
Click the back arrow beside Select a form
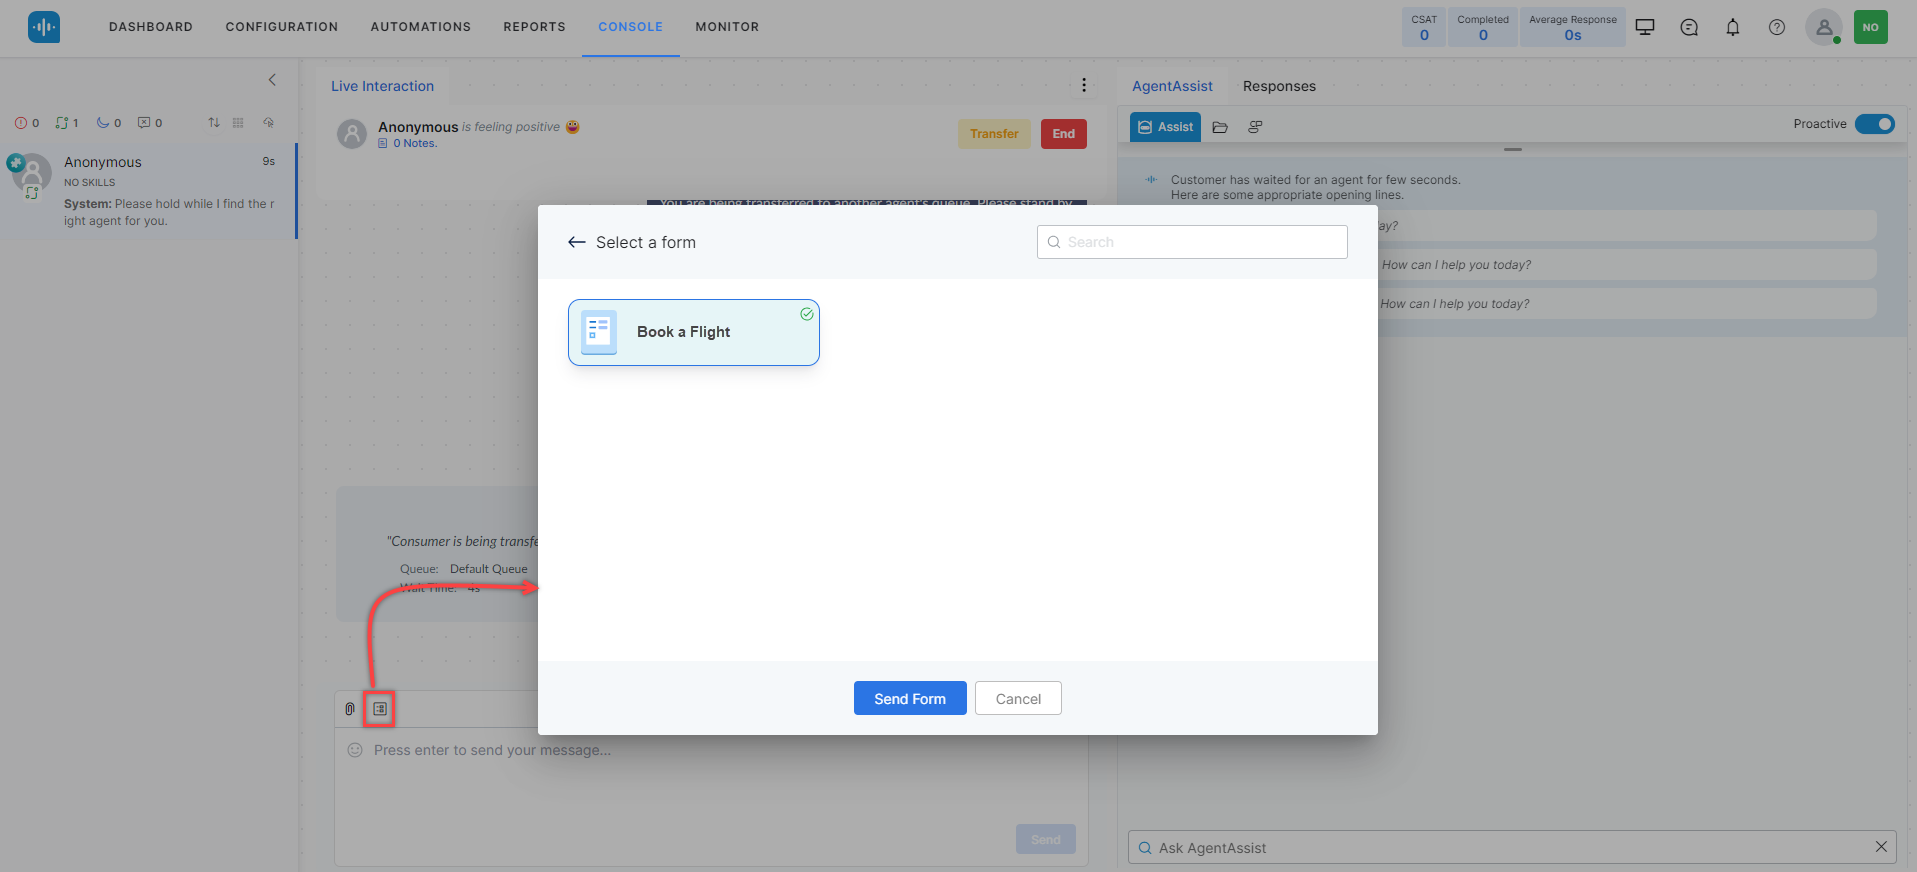(x=576, y=242)
